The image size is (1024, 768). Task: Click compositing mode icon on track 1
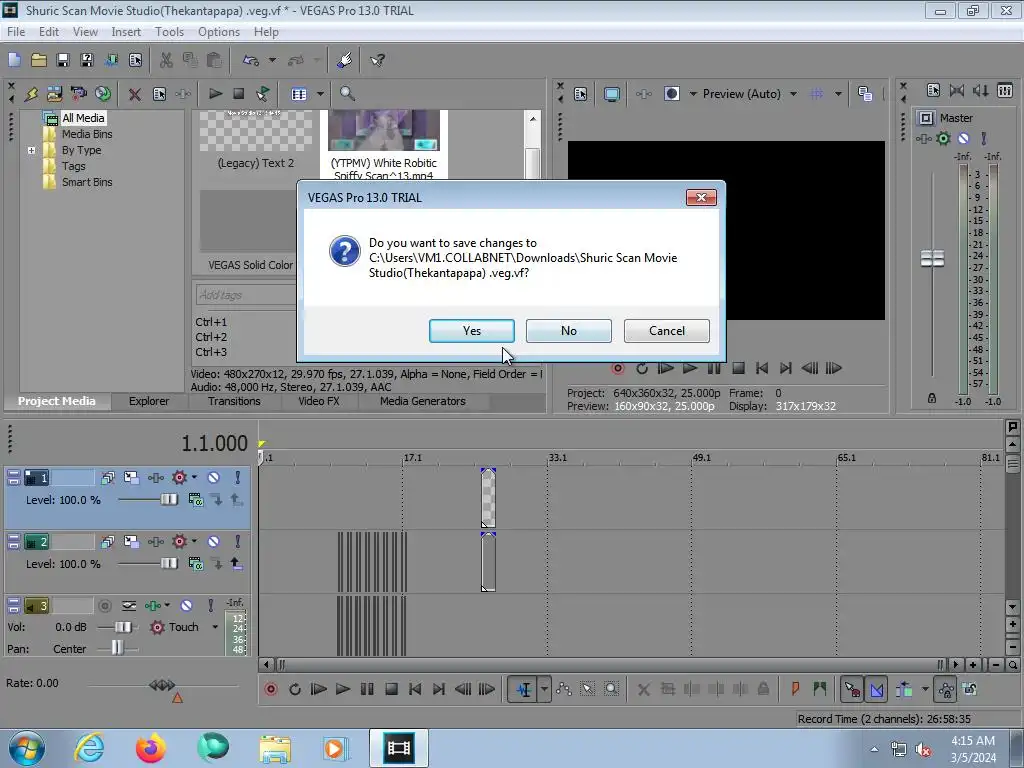(196, 500)
